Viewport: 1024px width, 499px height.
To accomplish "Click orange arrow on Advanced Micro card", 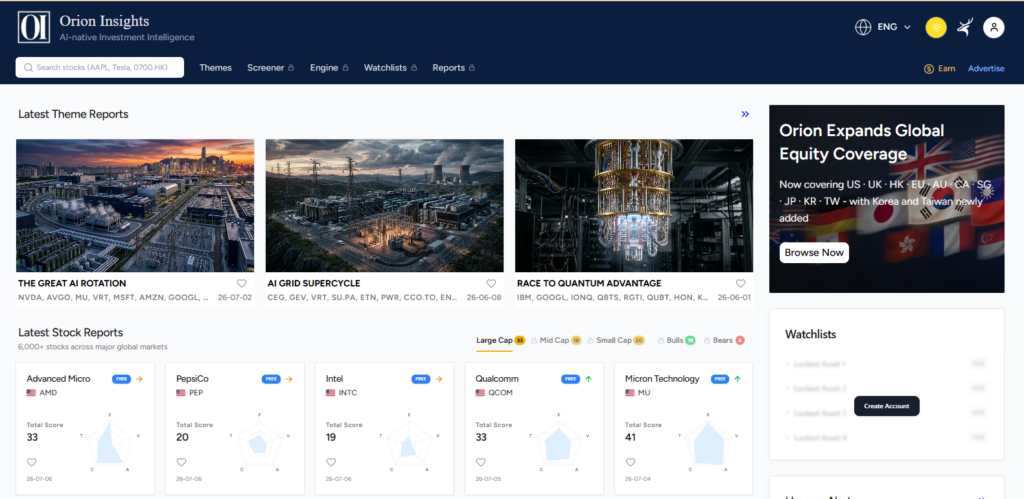I will [139, 379].
